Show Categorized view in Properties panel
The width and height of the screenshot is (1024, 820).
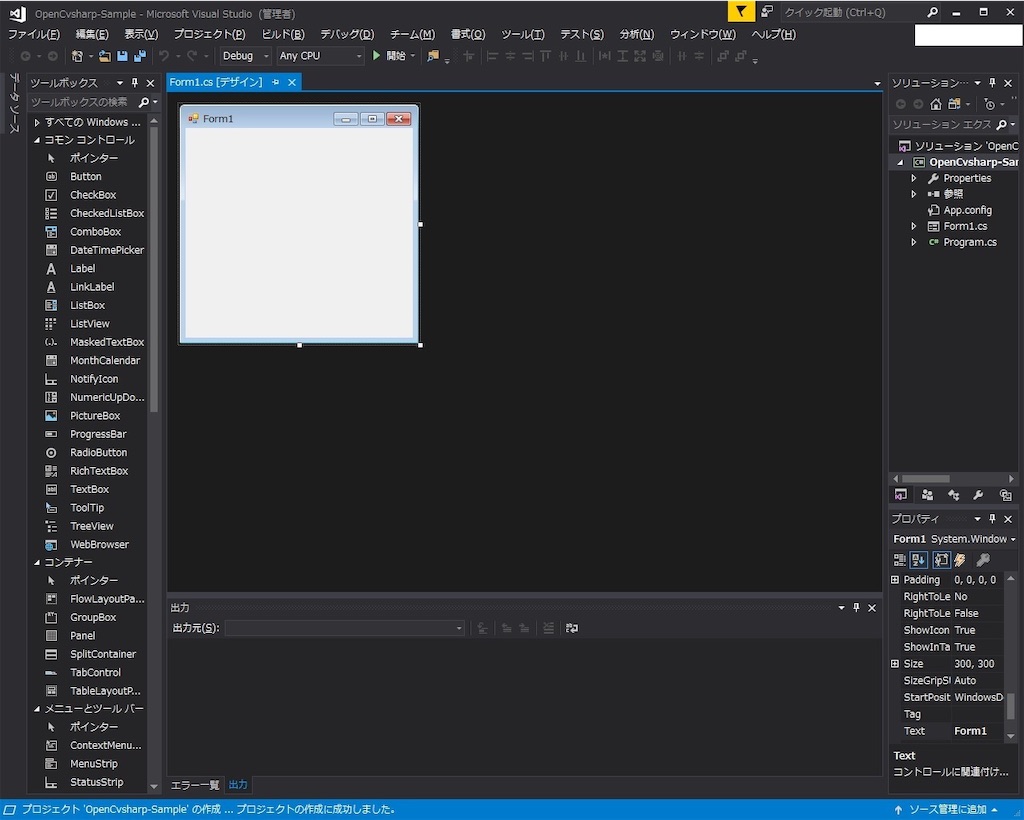tap(900, 560)
